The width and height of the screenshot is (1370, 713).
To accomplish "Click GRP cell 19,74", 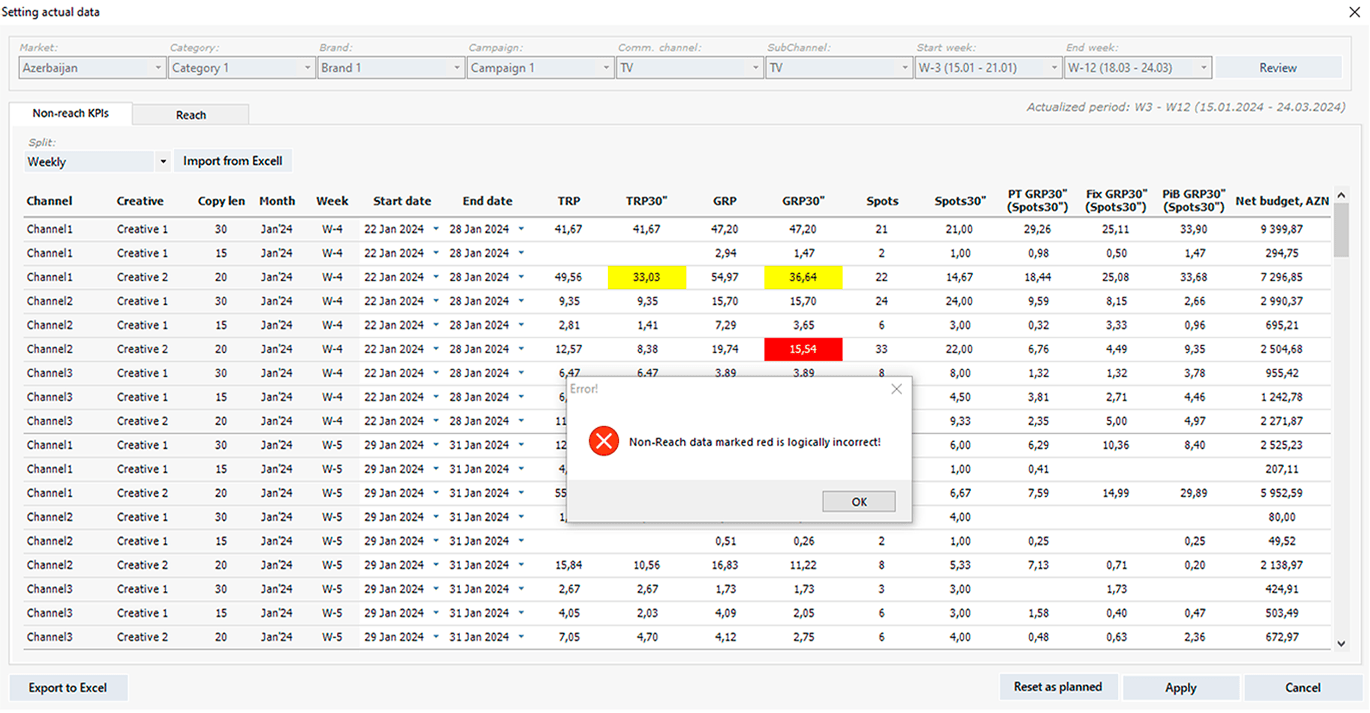I will (x=725, y=349).
